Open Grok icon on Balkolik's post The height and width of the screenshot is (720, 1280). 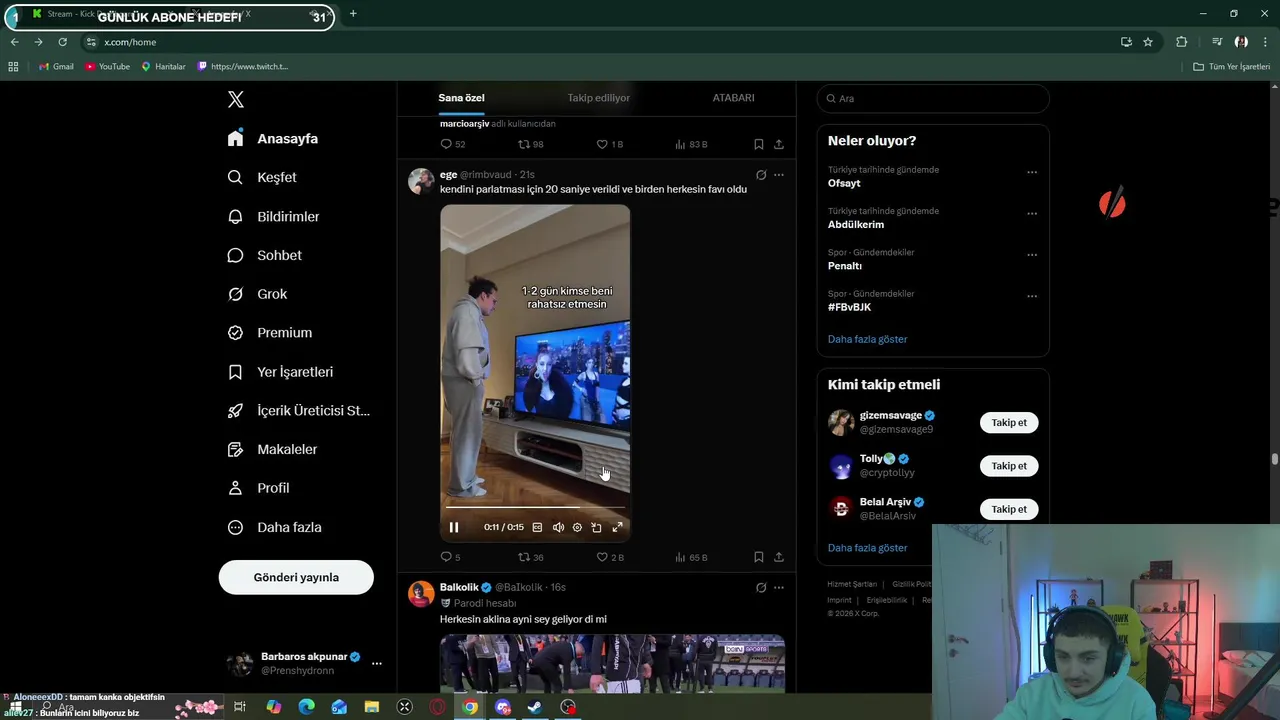(761, 588)
